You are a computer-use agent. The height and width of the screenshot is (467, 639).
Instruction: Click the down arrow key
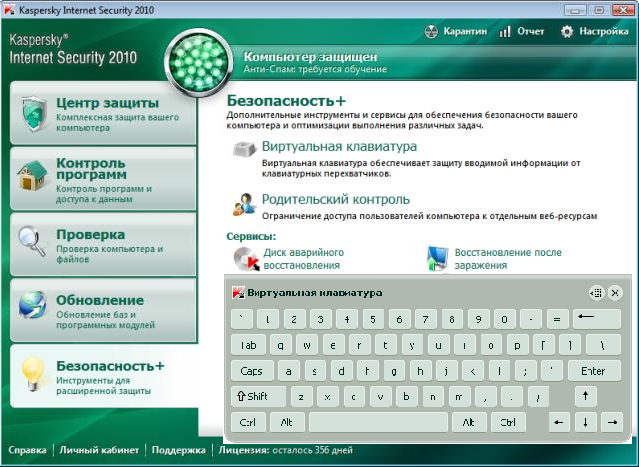point(586,422)
